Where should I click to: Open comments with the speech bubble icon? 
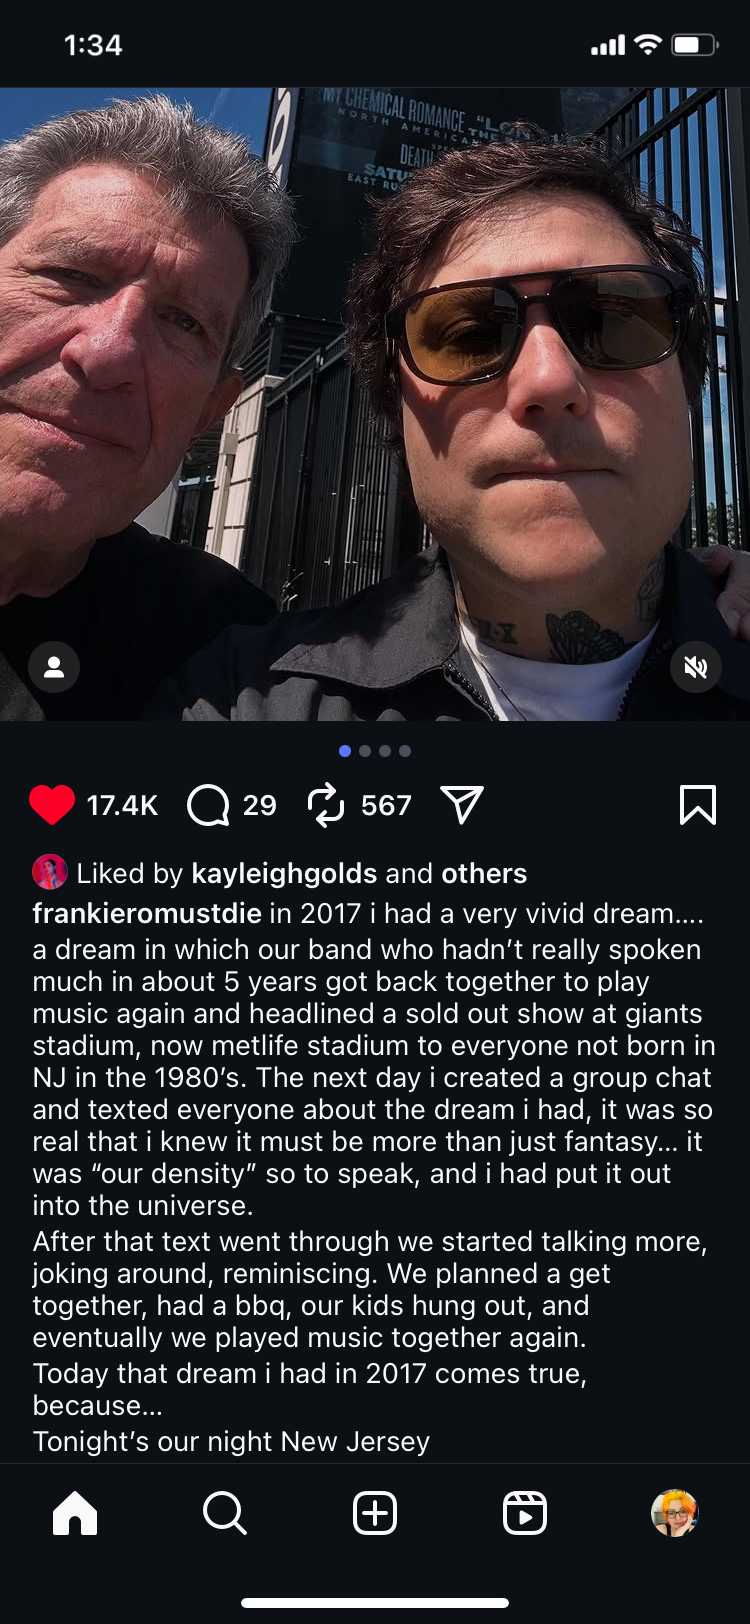click(208, 805)
